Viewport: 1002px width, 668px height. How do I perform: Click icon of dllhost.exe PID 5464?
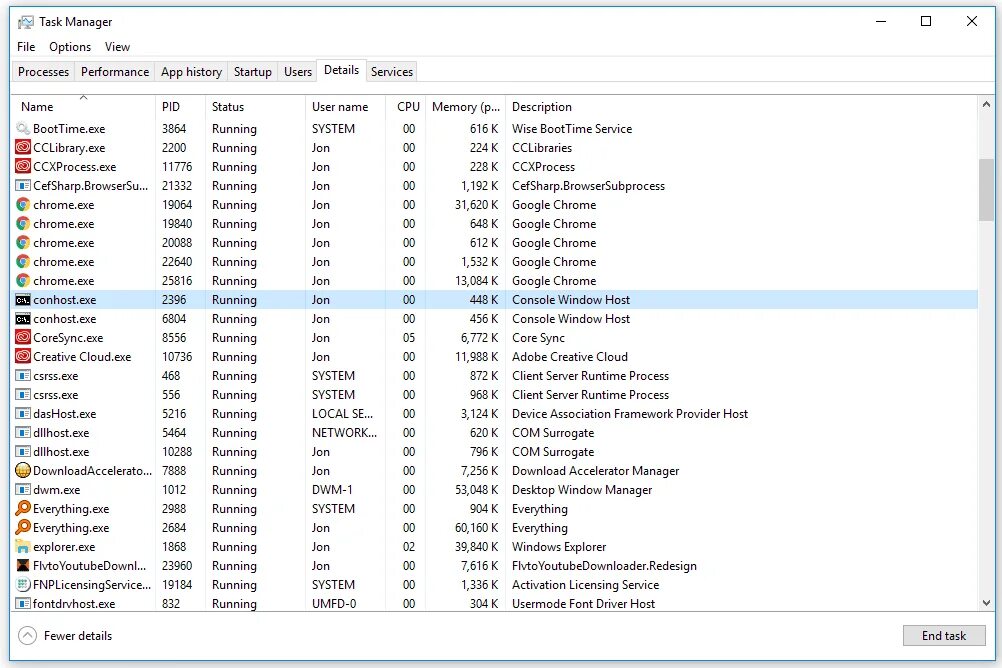(23, 433)
